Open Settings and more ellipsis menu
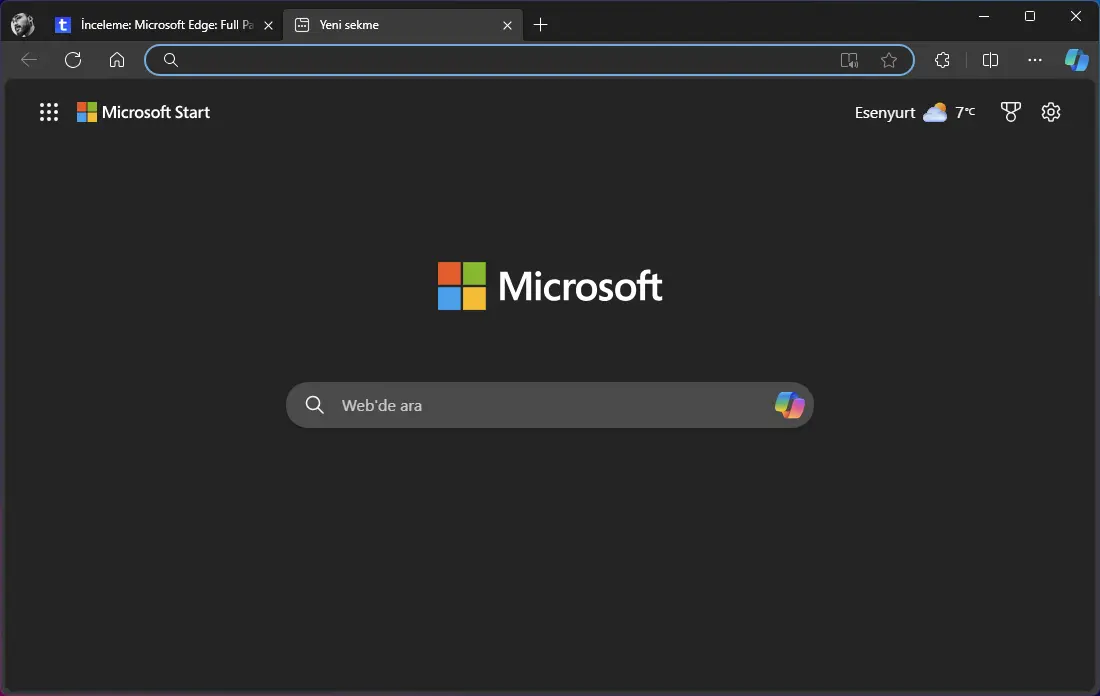 tap(1035, 60)
